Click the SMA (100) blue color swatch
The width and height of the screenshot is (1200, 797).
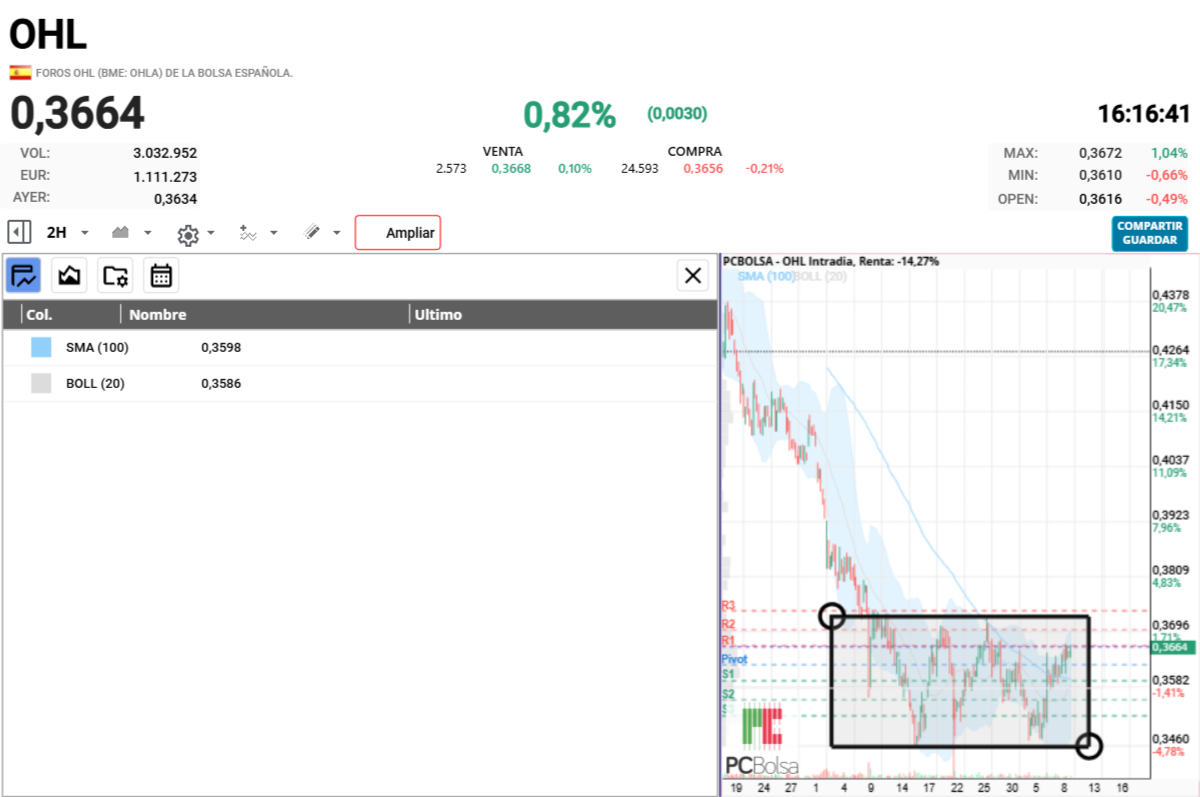41,347
